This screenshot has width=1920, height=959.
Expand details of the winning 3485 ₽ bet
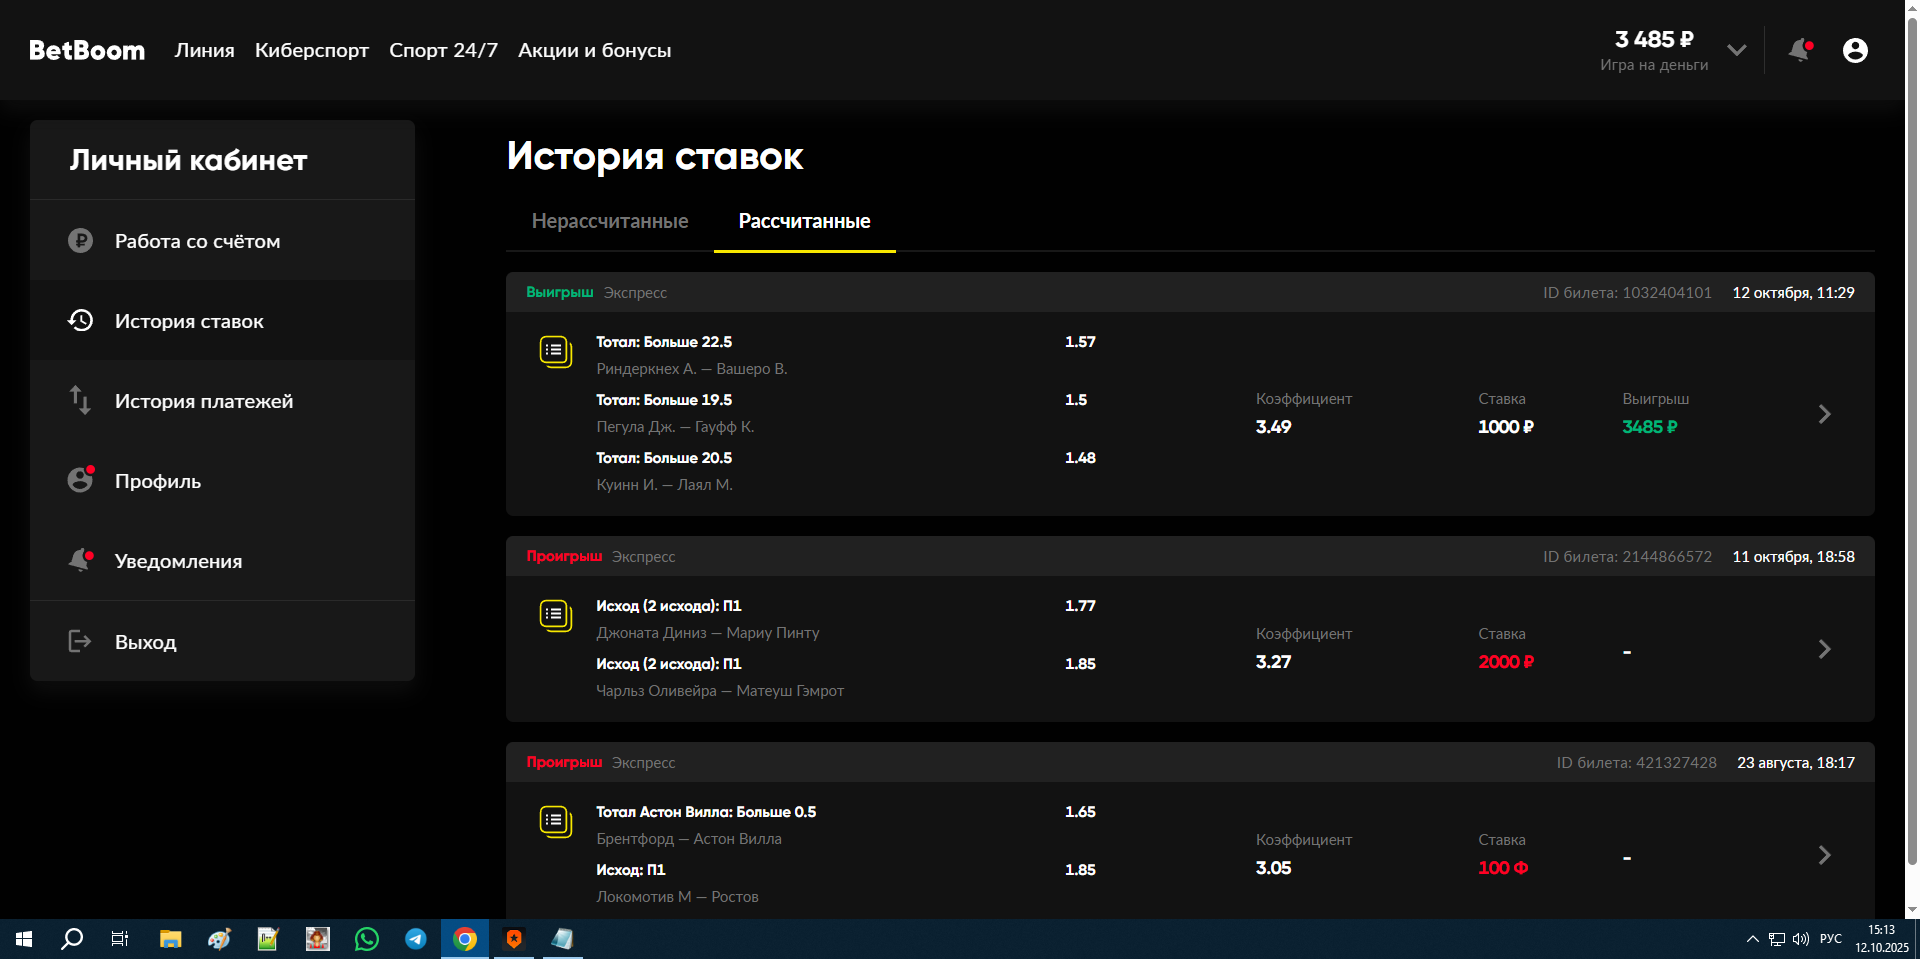tap(1824, 414)
